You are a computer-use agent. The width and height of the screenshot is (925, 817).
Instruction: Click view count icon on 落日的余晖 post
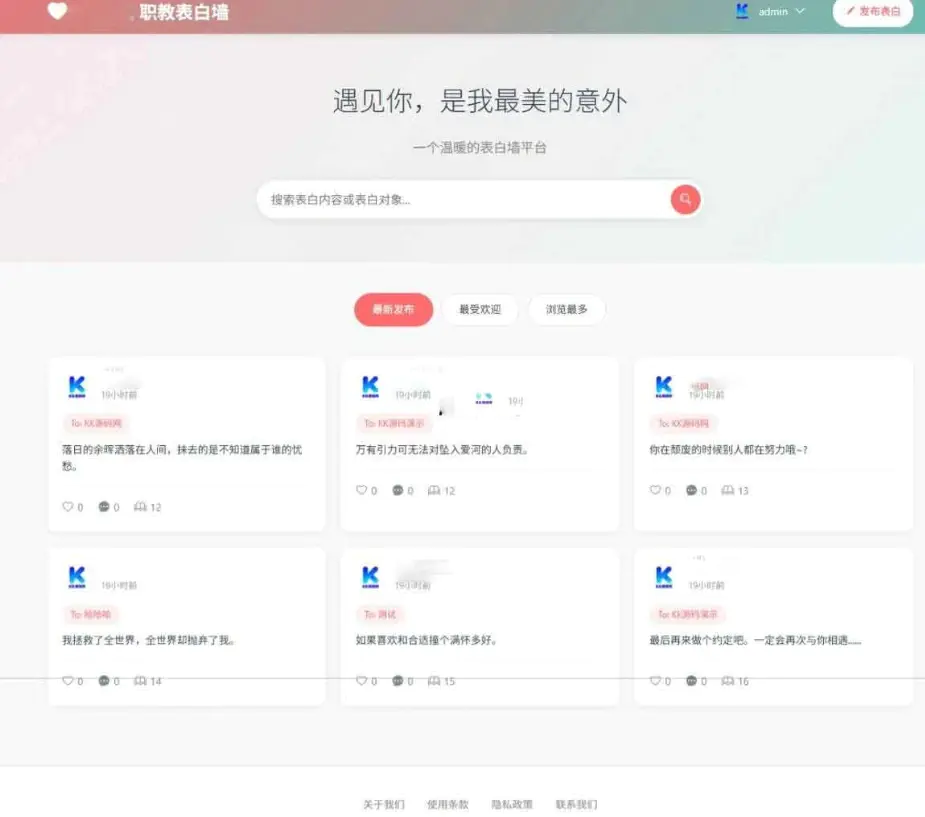(x=140, y=507)
